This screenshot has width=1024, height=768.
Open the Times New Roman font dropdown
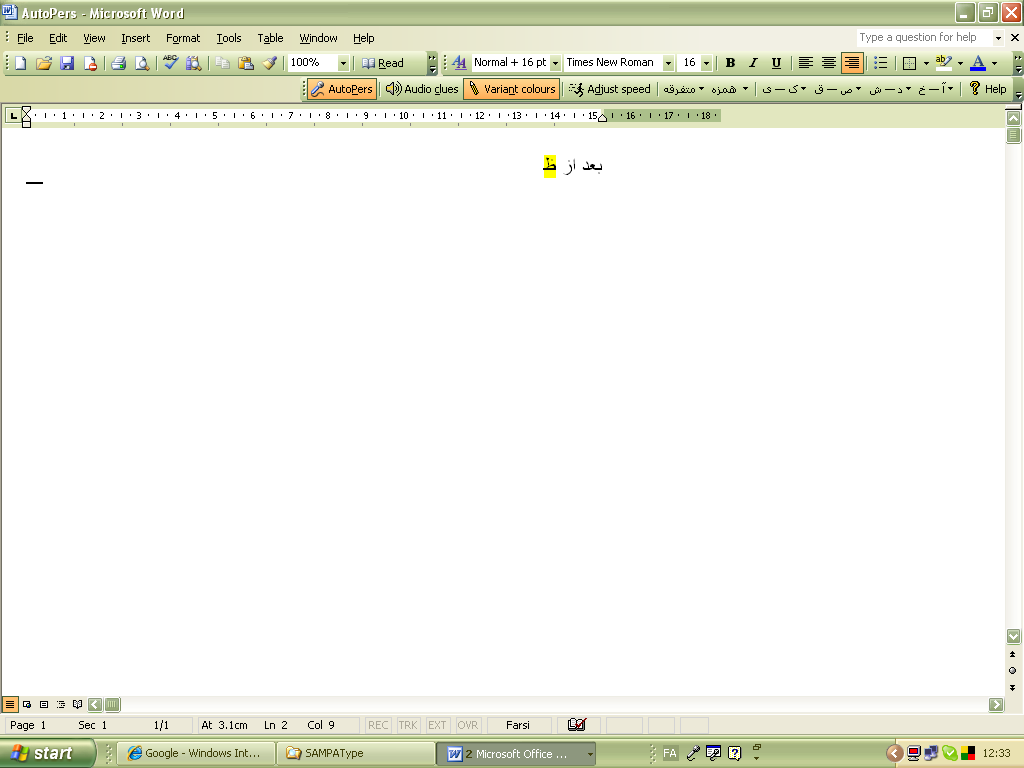[668, 63]
